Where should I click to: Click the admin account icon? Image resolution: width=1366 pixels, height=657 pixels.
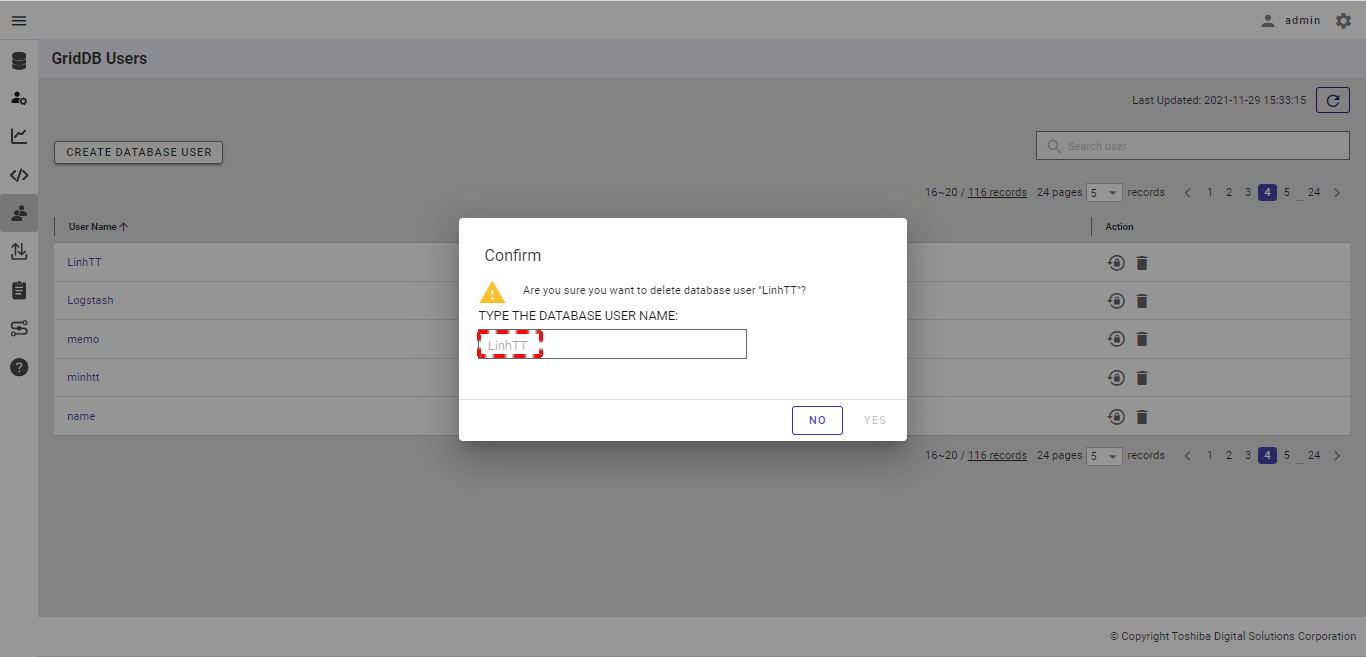coord(1268,20)
